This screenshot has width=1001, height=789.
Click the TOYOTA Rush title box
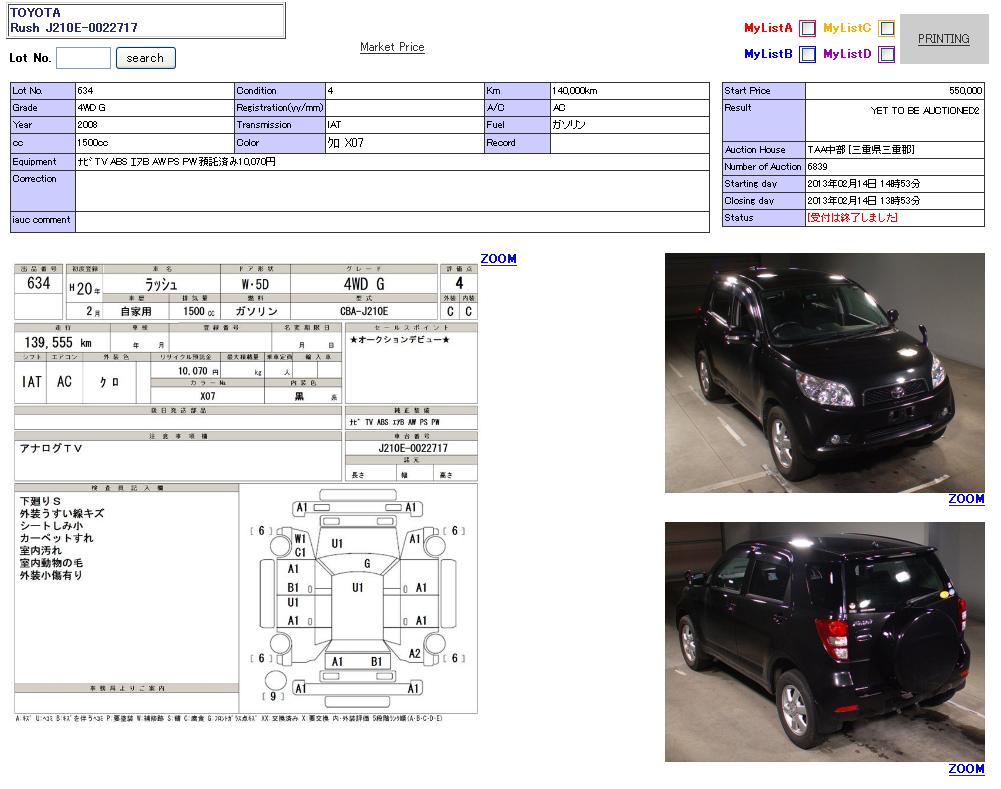click(x=146, y=20)
